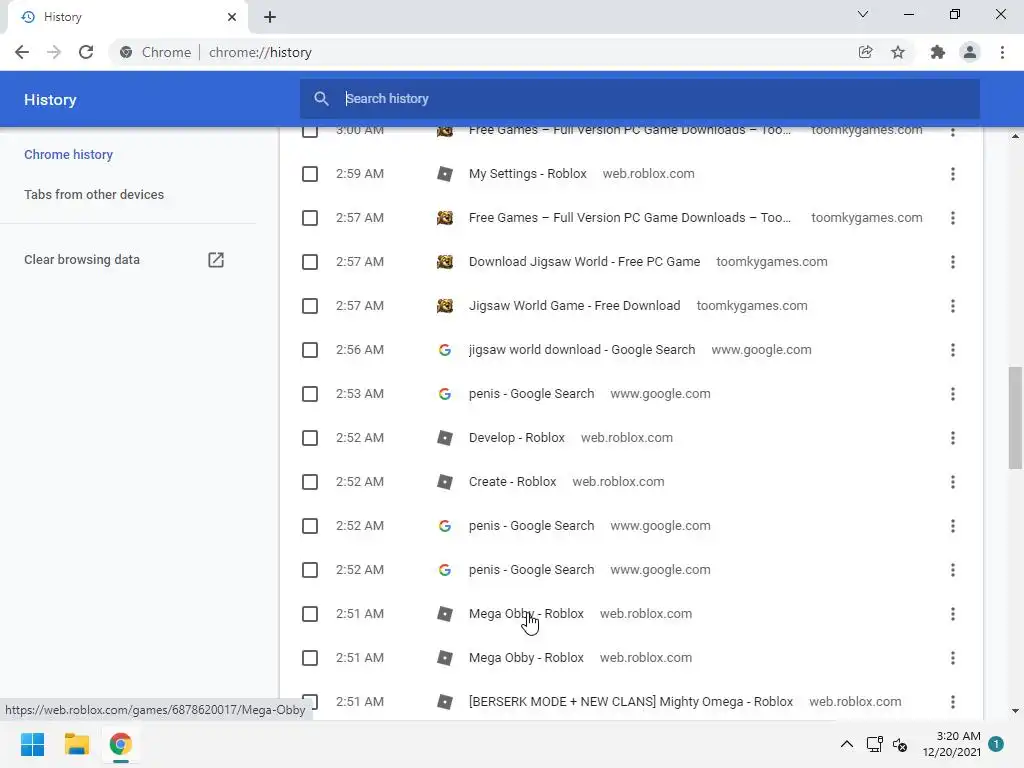Open notification center badge

[x=996, y=744]
